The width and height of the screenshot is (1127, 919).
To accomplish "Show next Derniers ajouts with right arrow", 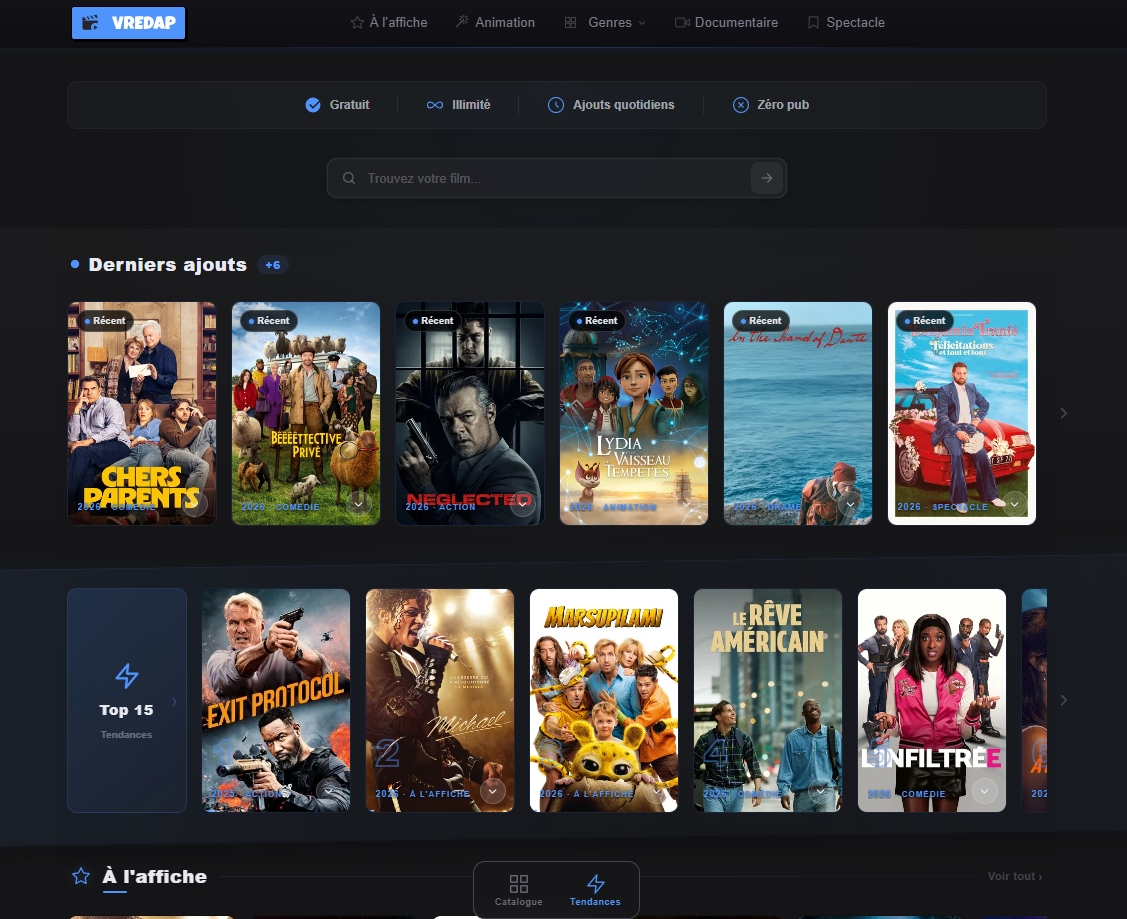I will pyautogui.click(x=1064, y=413).
